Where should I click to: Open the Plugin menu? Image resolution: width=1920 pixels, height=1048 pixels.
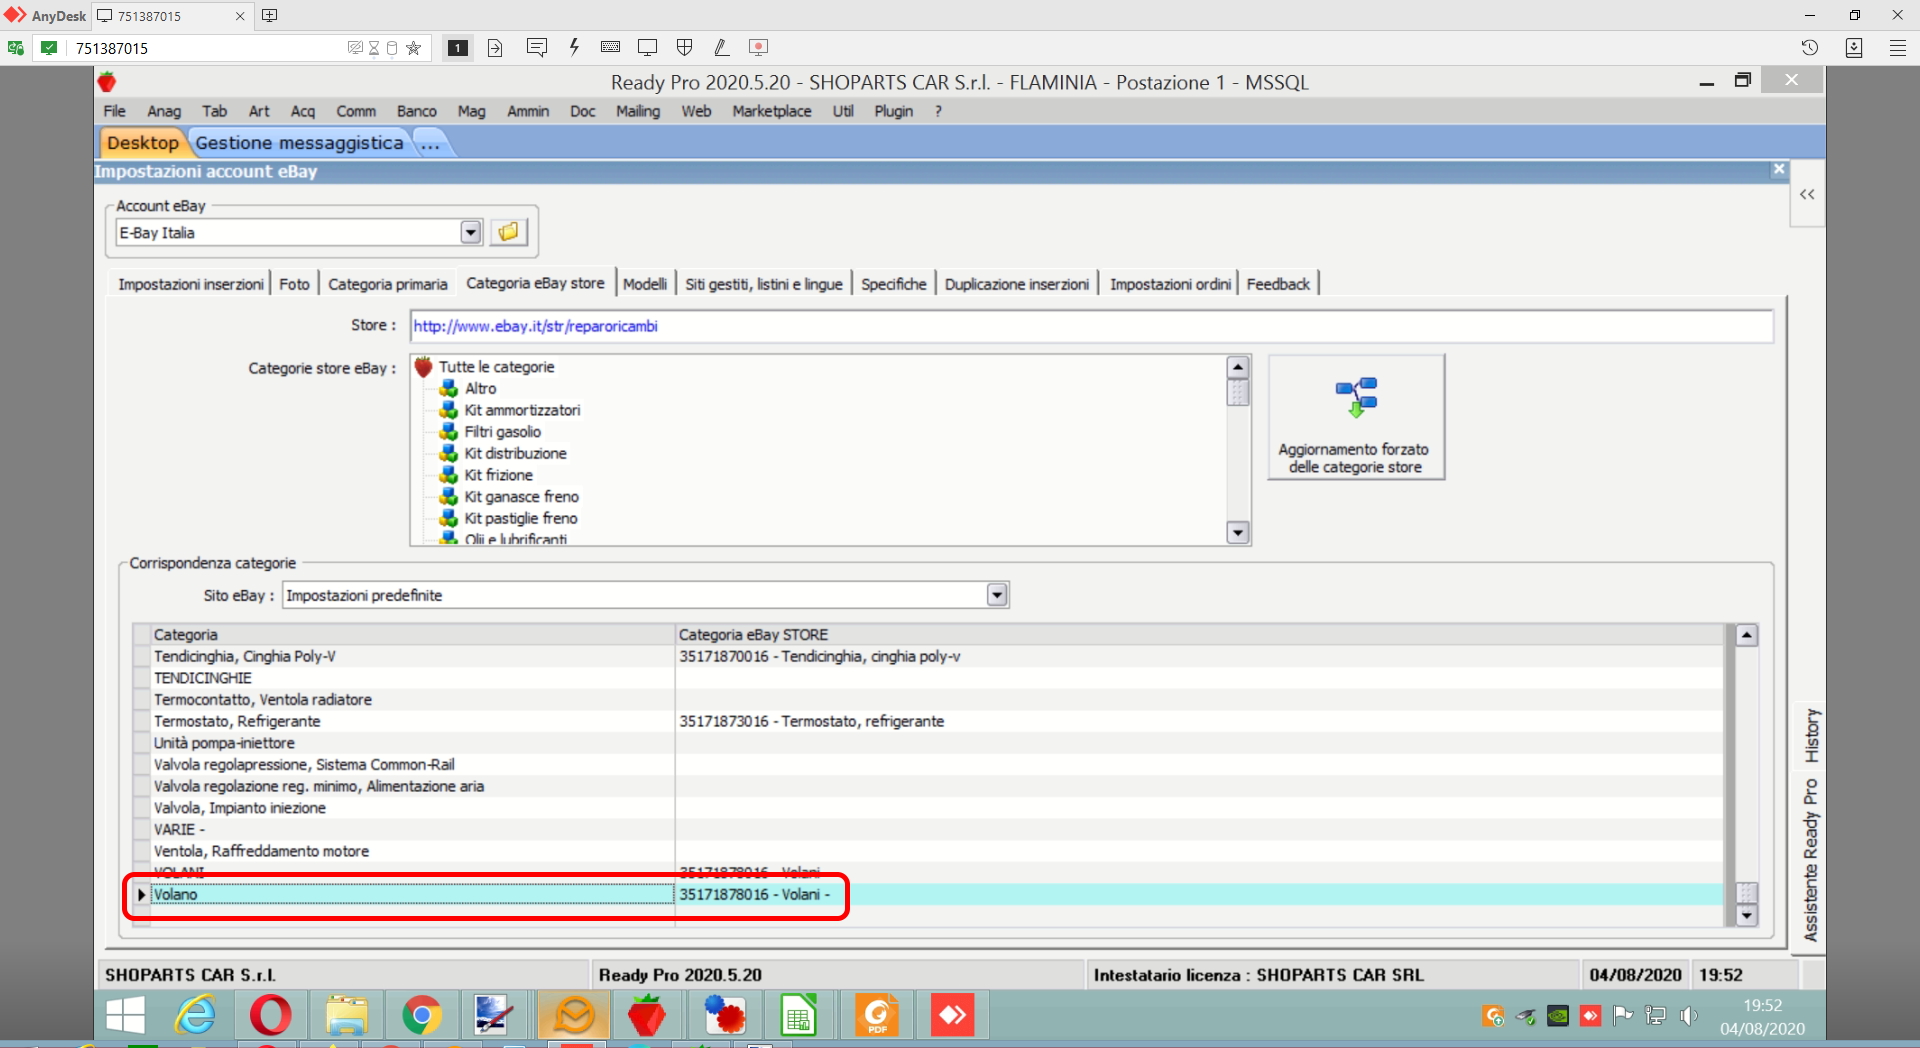click(x=894, y=111)
